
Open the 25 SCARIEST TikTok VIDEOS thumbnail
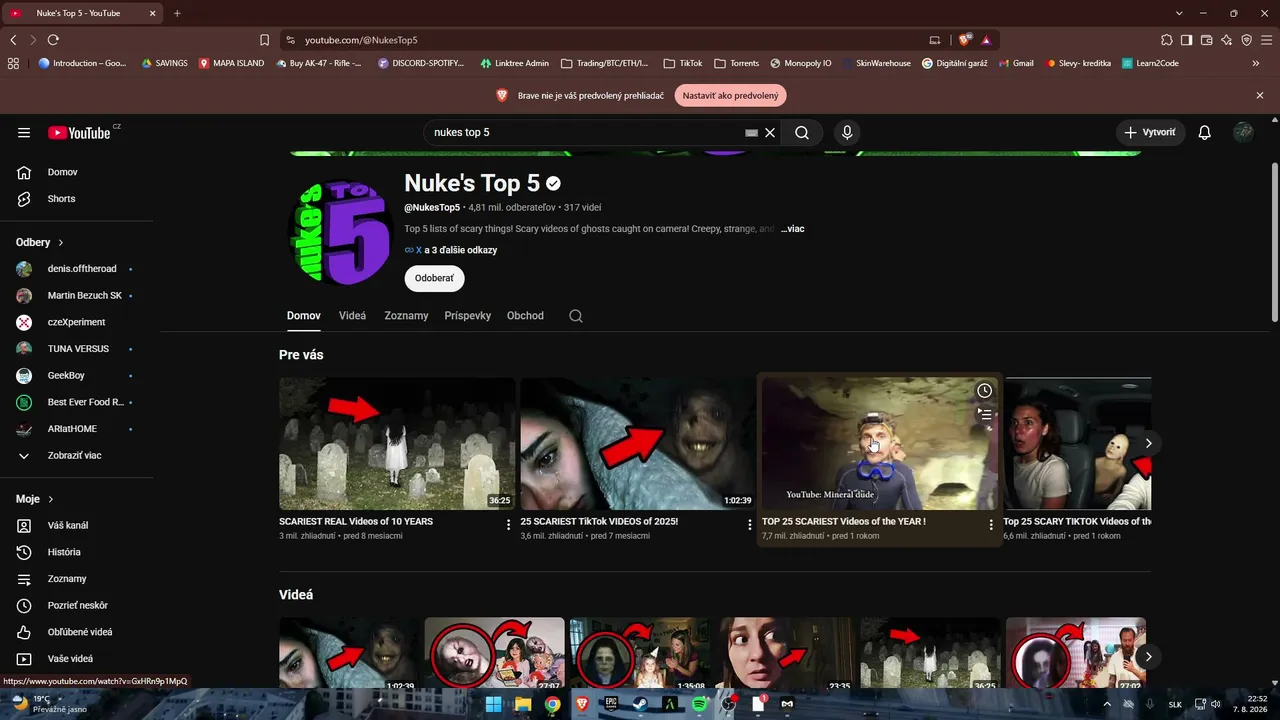[x=638, y=444]
